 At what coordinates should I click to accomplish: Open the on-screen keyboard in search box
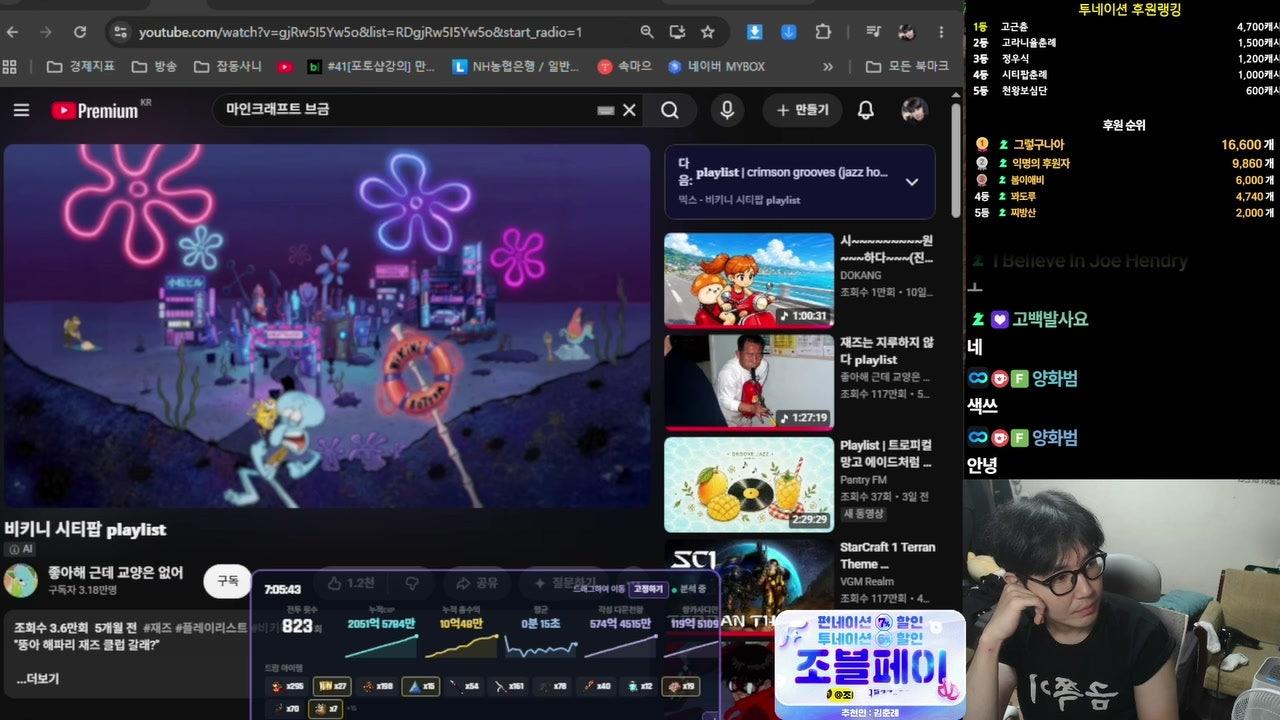605,110
